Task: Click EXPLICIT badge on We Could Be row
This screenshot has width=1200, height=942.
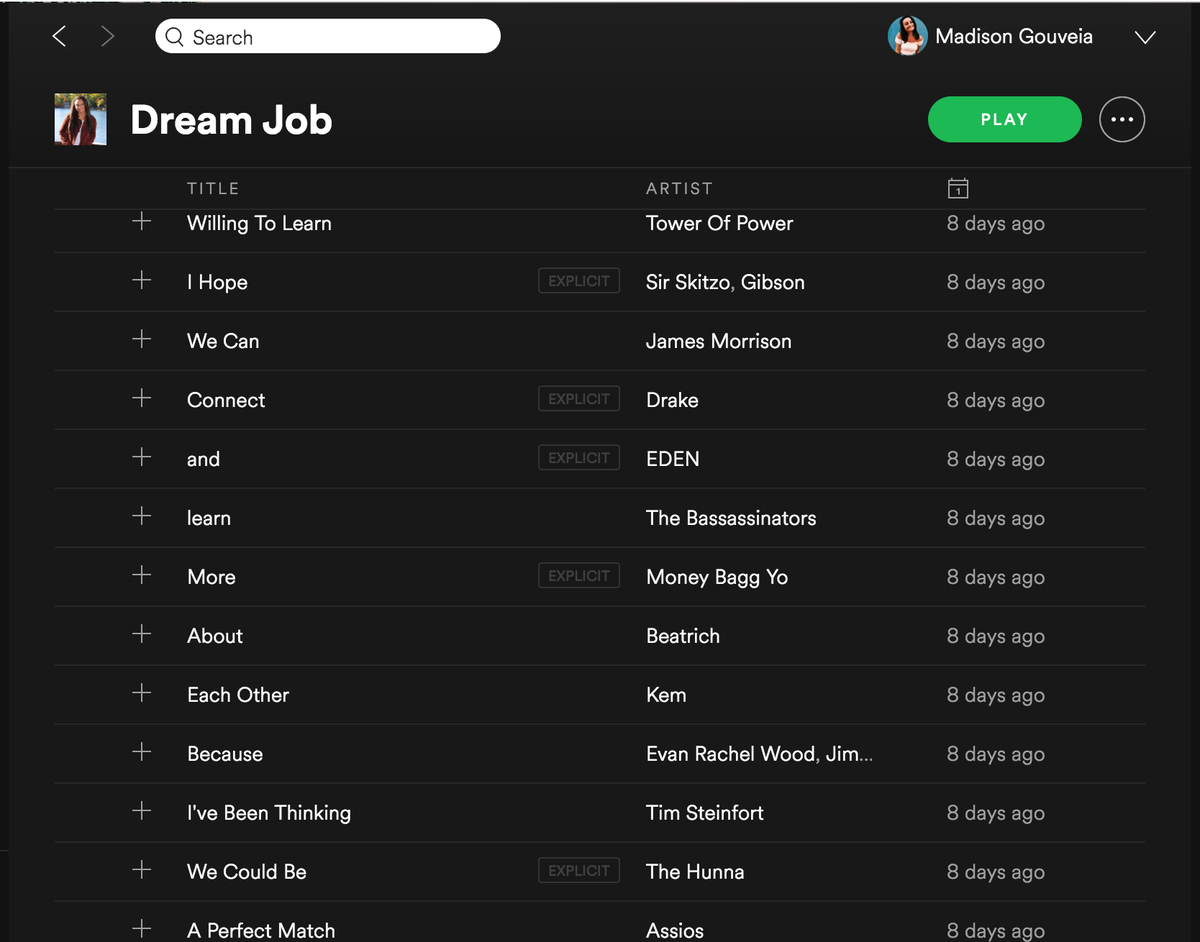Action: (579, 871)
